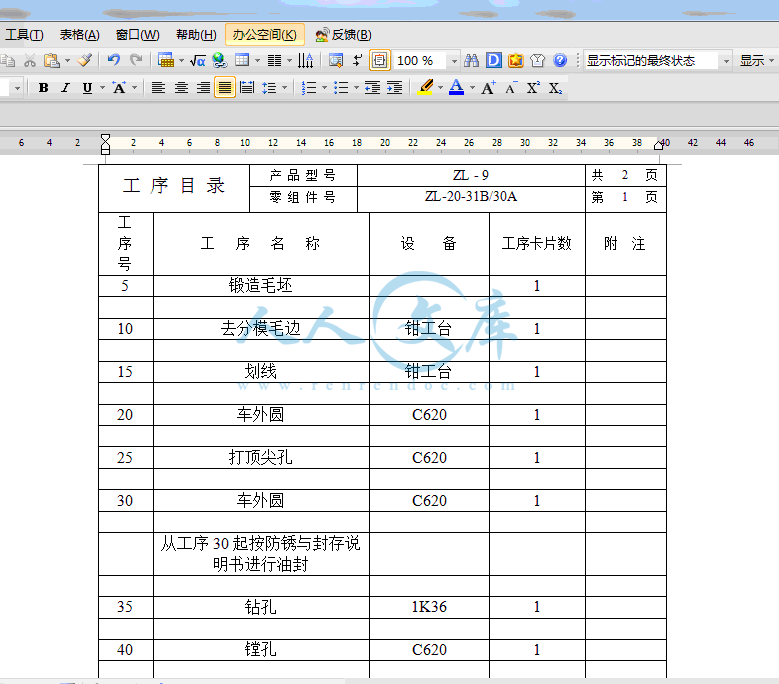Open the 表格(A) menu
Image resolution: width=779 pixels, height=684 pixels.
(79, 35)
